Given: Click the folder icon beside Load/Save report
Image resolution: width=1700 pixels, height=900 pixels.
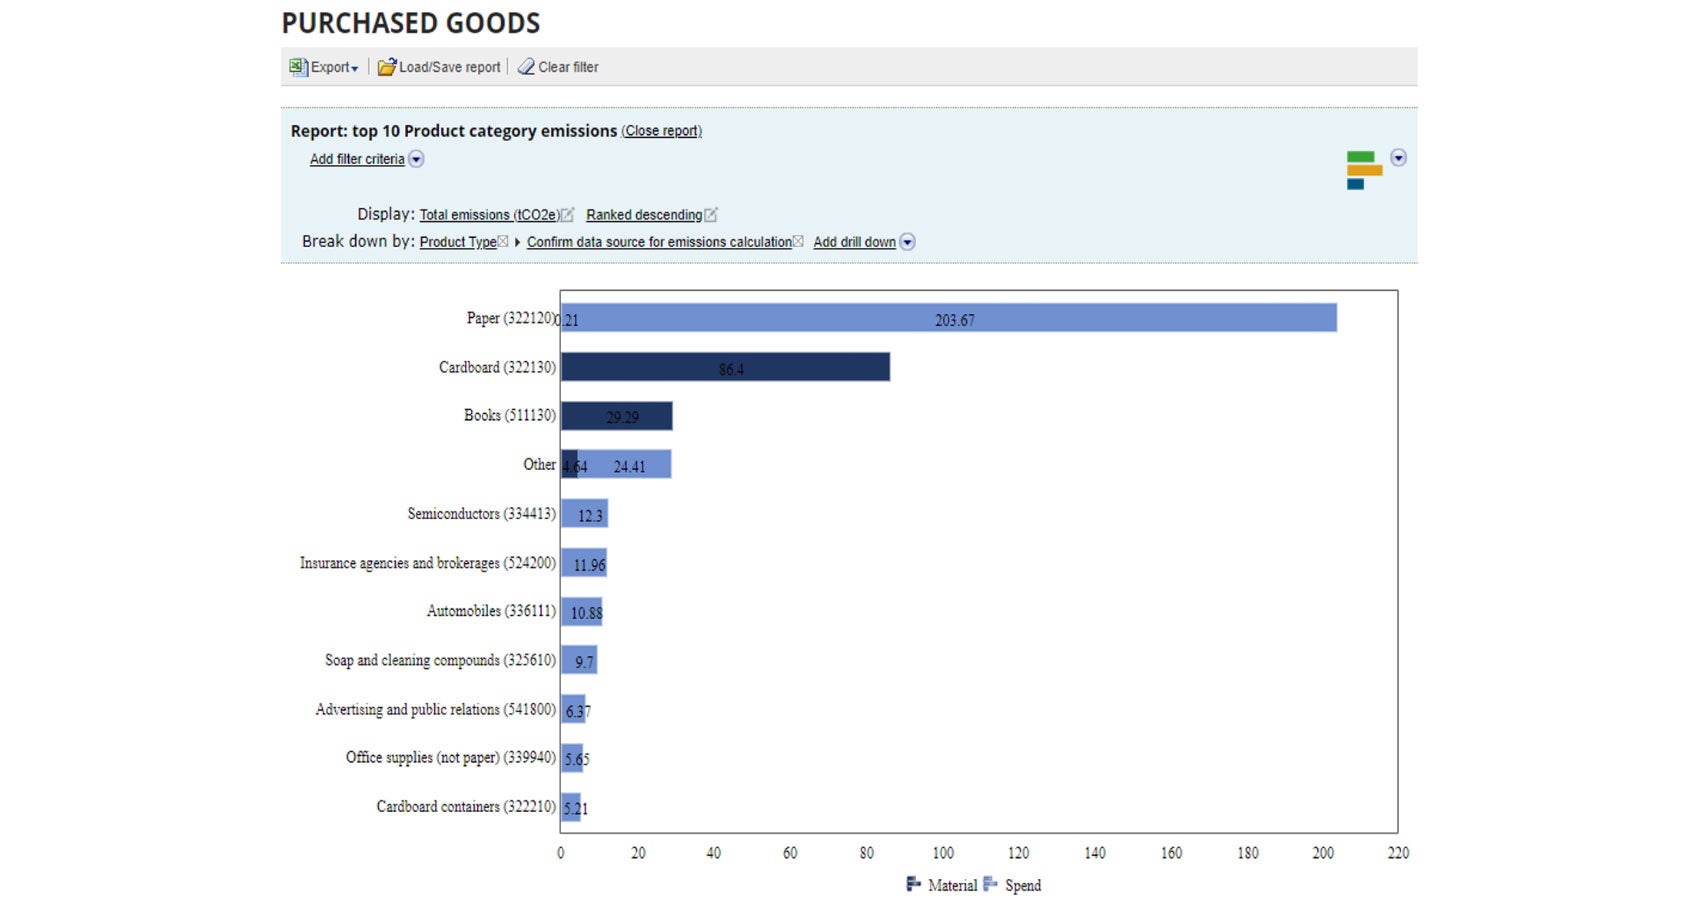Looking at the screenshot, I should click(x=387, y=66).
